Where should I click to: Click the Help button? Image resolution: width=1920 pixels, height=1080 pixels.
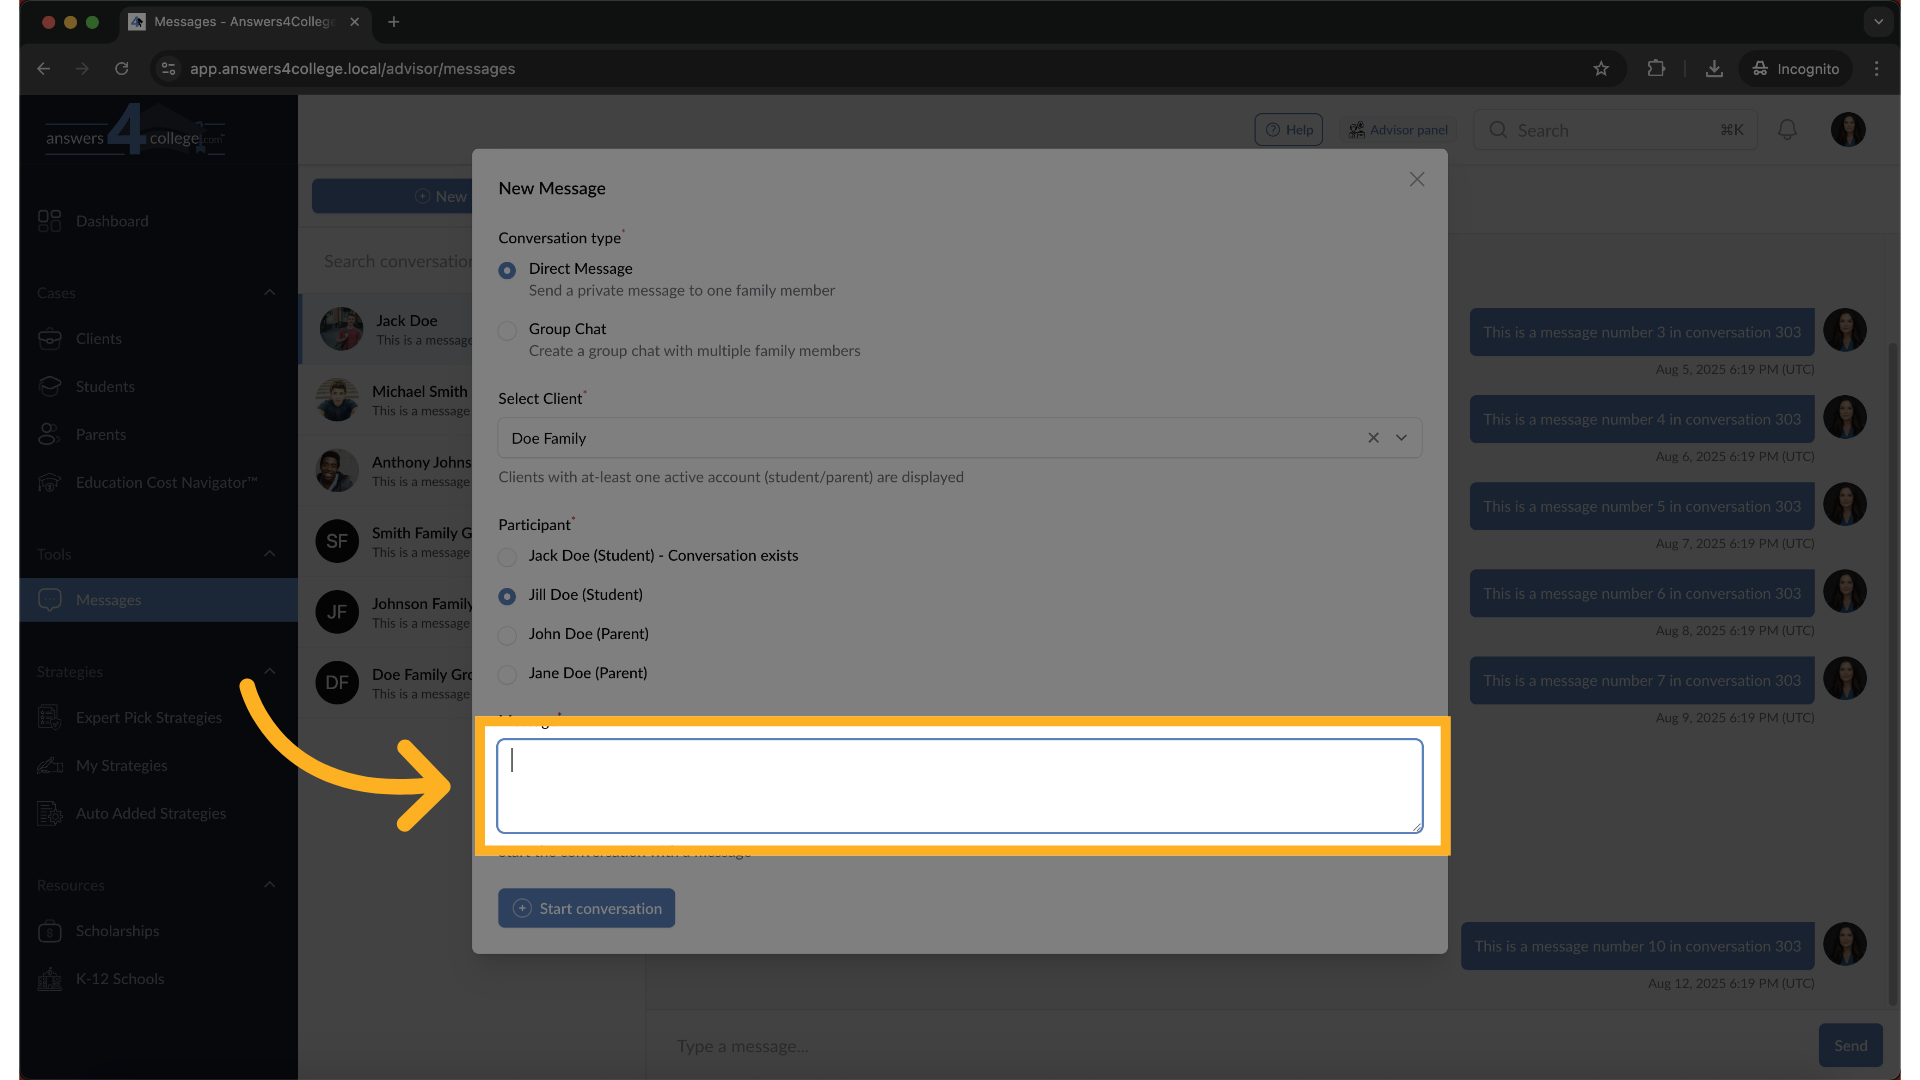pyautogui.click(x=1288, y=130)
